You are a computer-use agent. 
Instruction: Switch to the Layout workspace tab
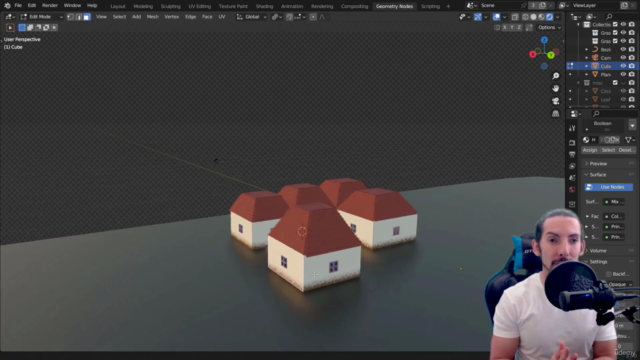(118, 7)
